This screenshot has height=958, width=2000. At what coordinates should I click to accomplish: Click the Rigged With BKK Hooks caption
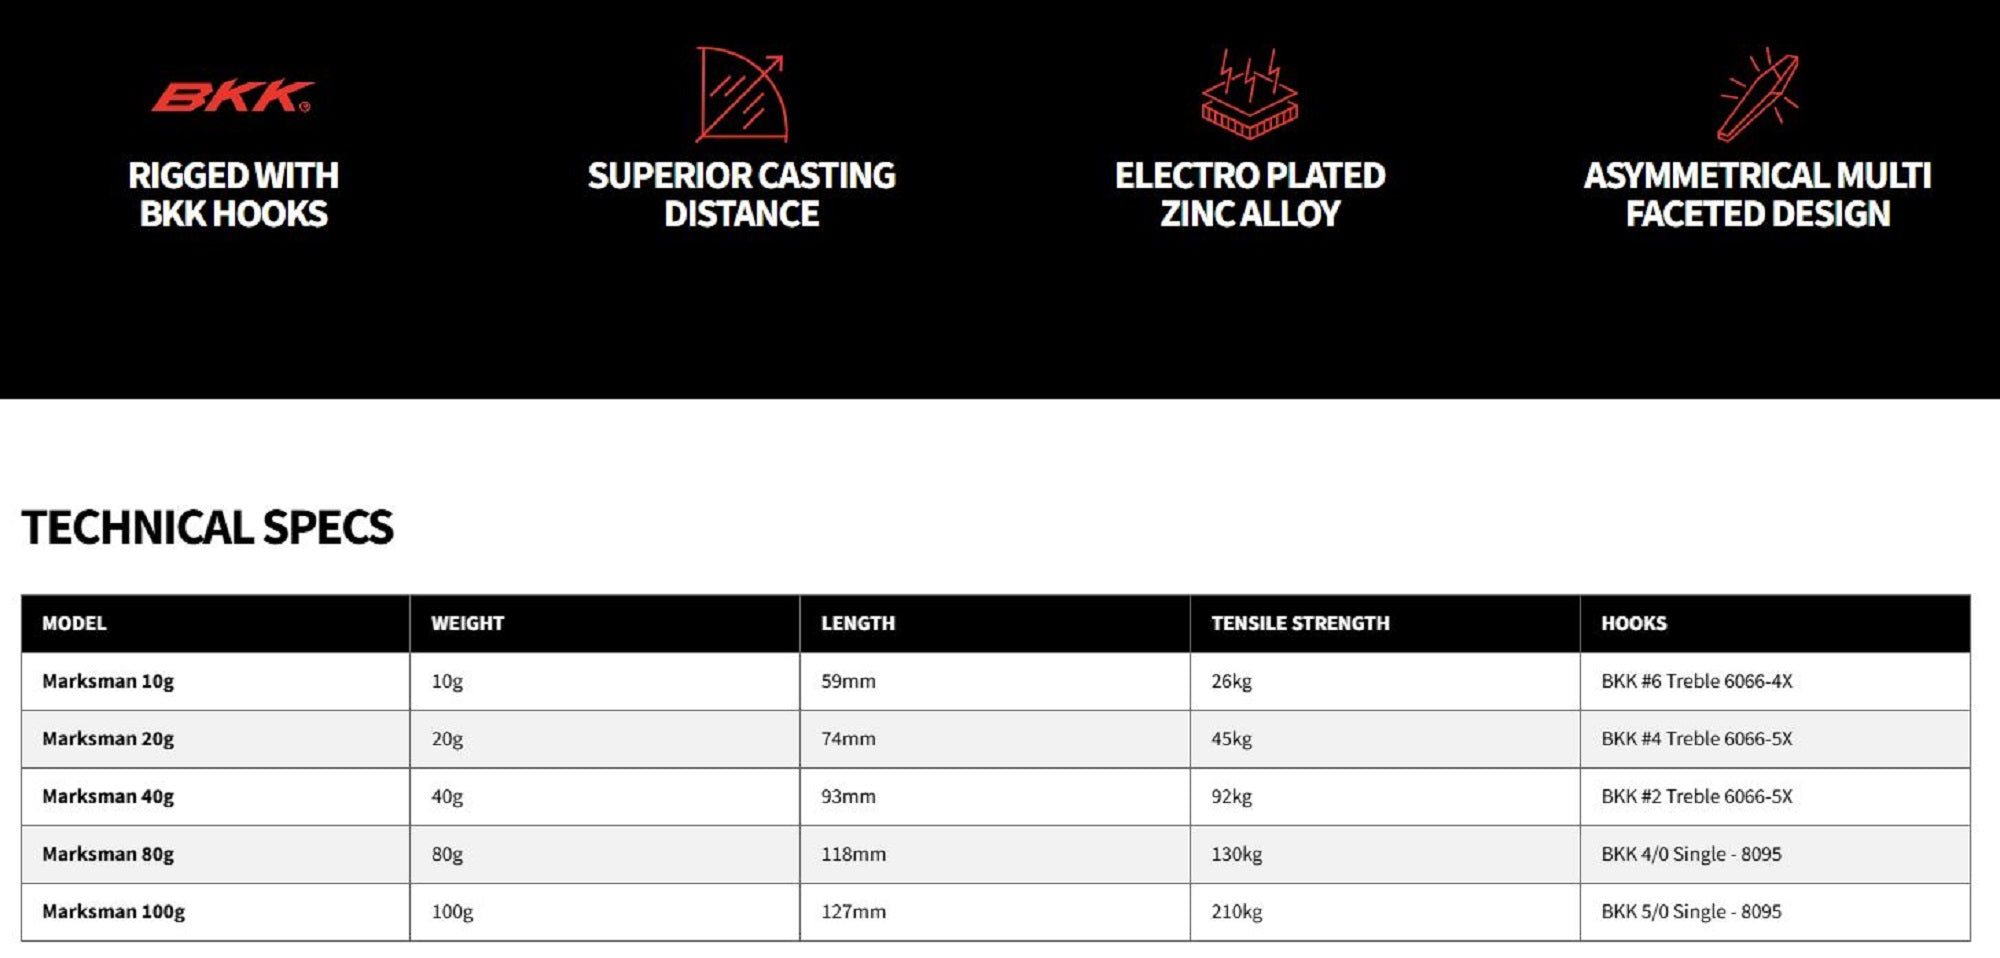click(x=233, y=195)
